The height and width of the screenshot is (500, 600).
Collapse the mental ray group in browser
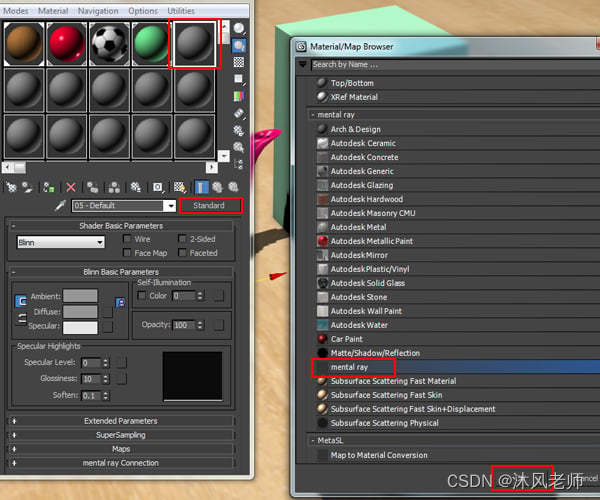coord(313,115)
